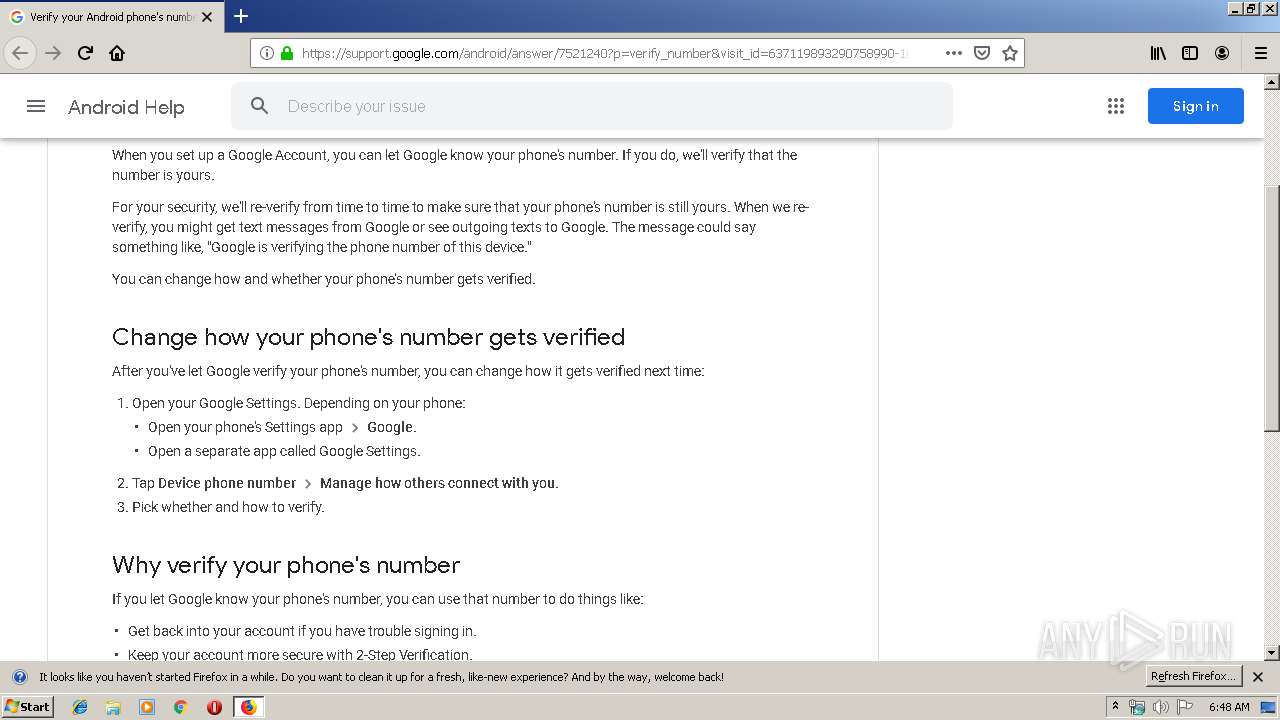Click text Manage how others connect with you
The image size is (1280, 720).
(x=438, y=483)
